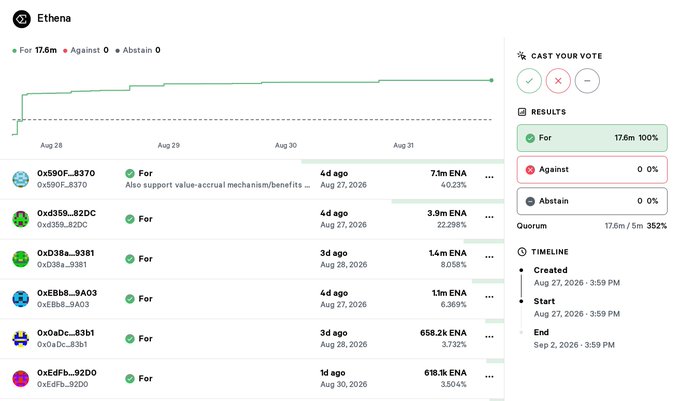Open more options for 0x590F...8370 vote

pos(489,177)
